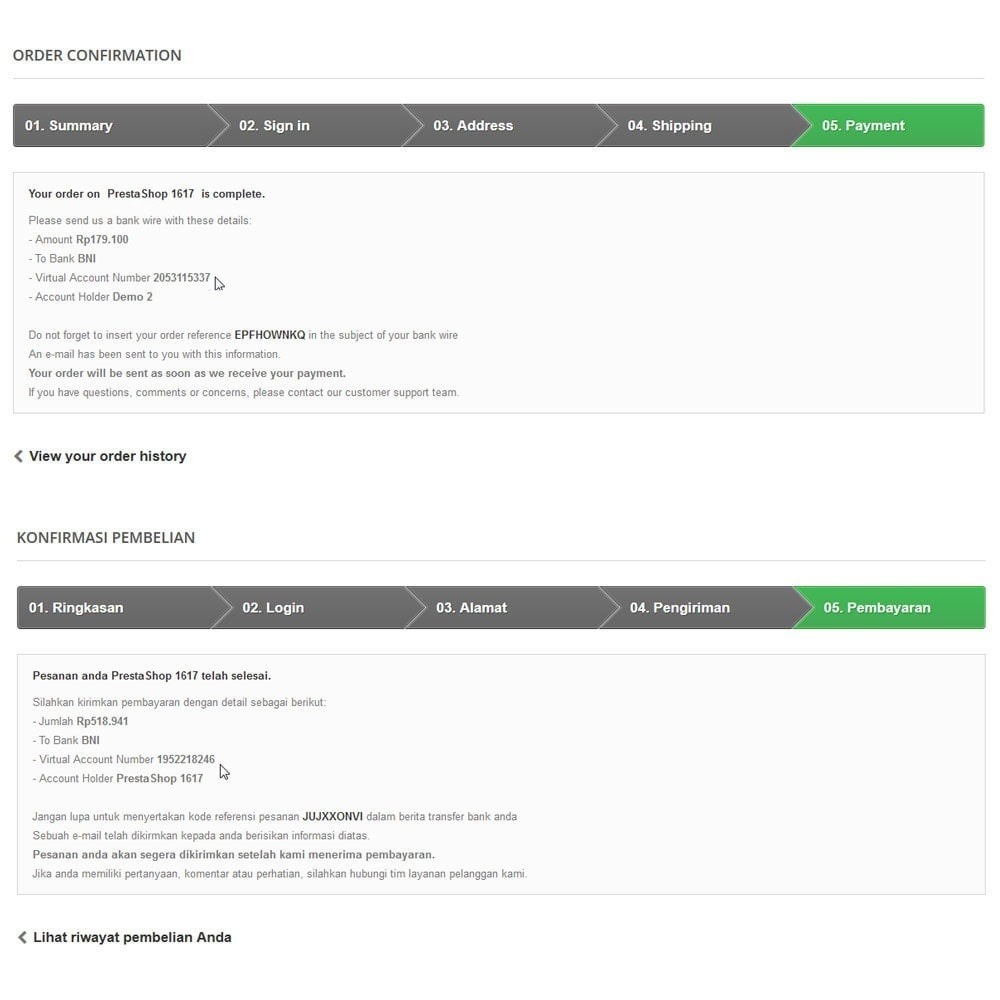
Task: Click the green 05. Payment step
Action: 888,126
